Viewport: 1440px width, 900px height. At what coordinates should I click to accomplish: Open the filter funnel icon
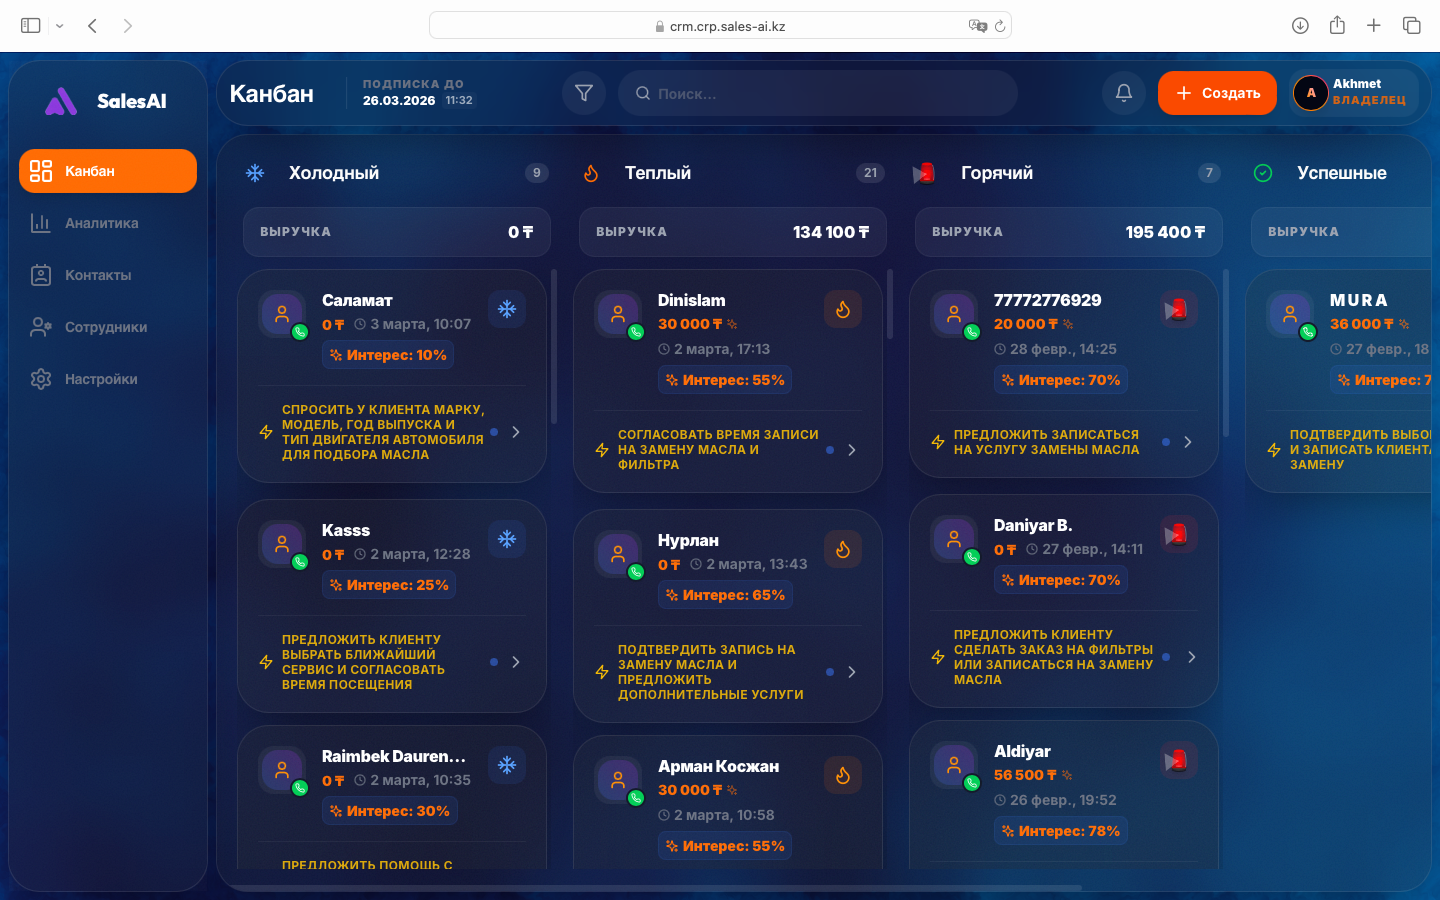click(584, 93)
